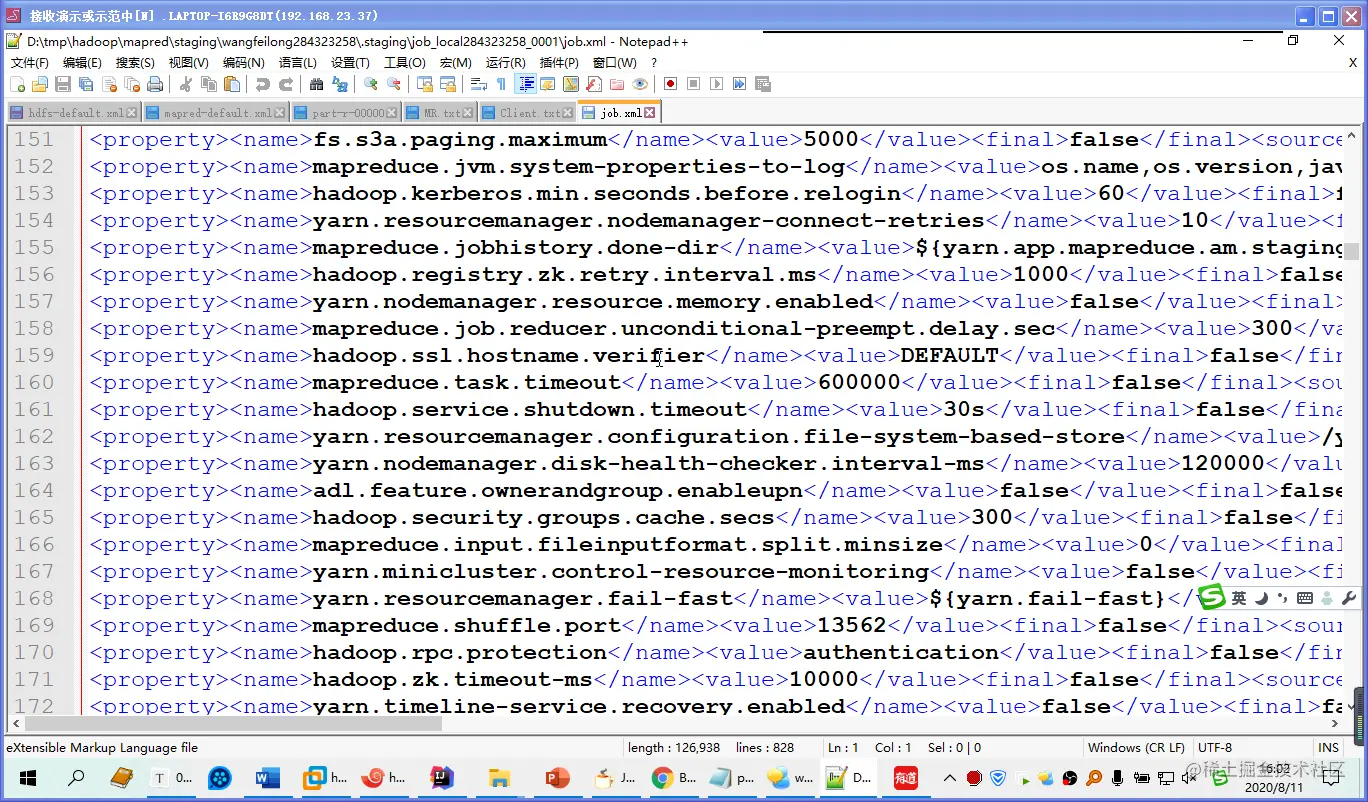
Task: Save the recorded macro from the toolbar
Action: click(762, 84)
